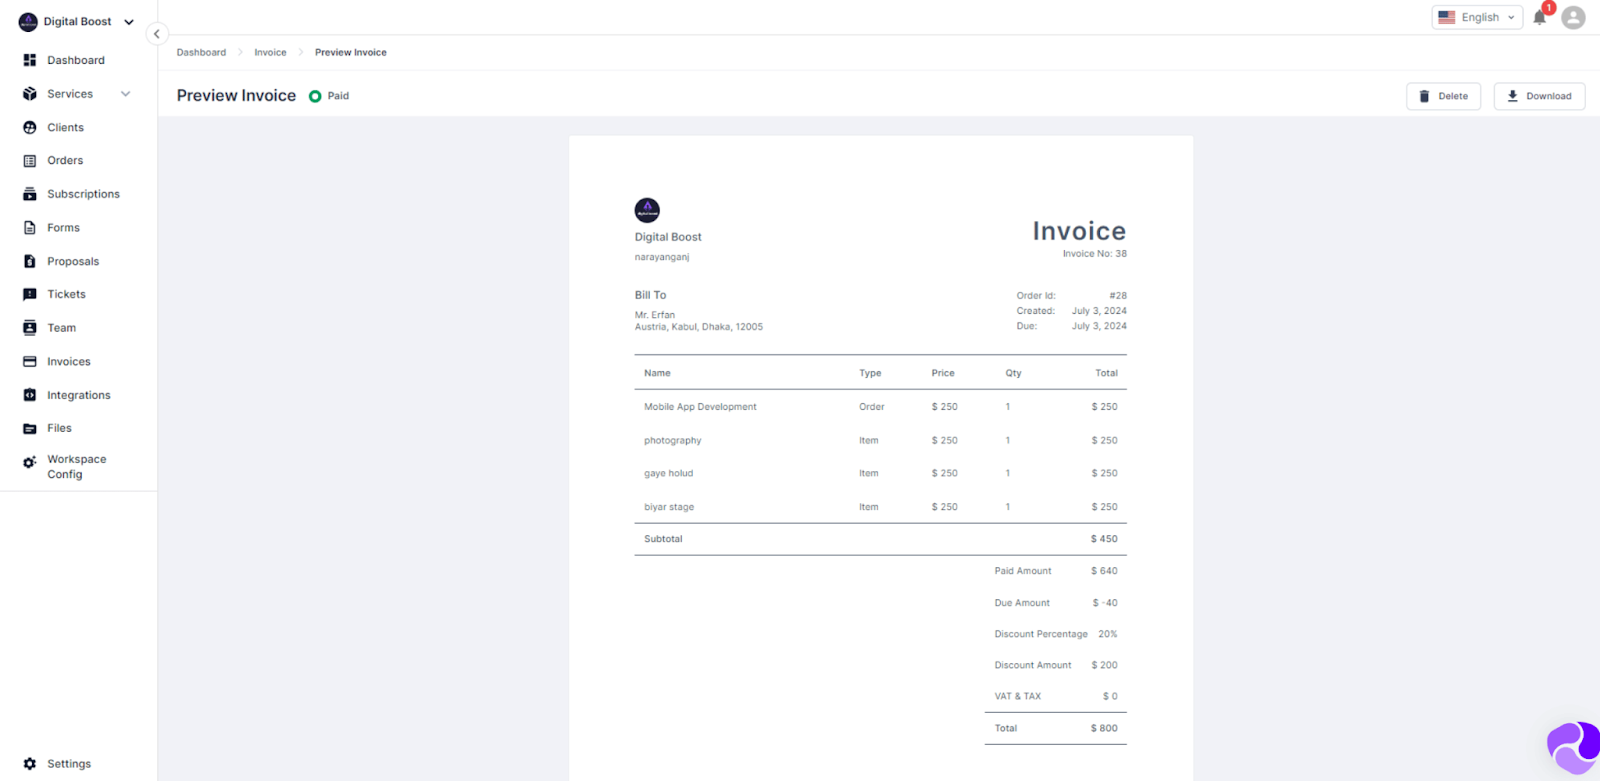The width and height of the screenshot is (1600, 781).
Task: Click the biyar stage item name
Action: pos(669,507)
